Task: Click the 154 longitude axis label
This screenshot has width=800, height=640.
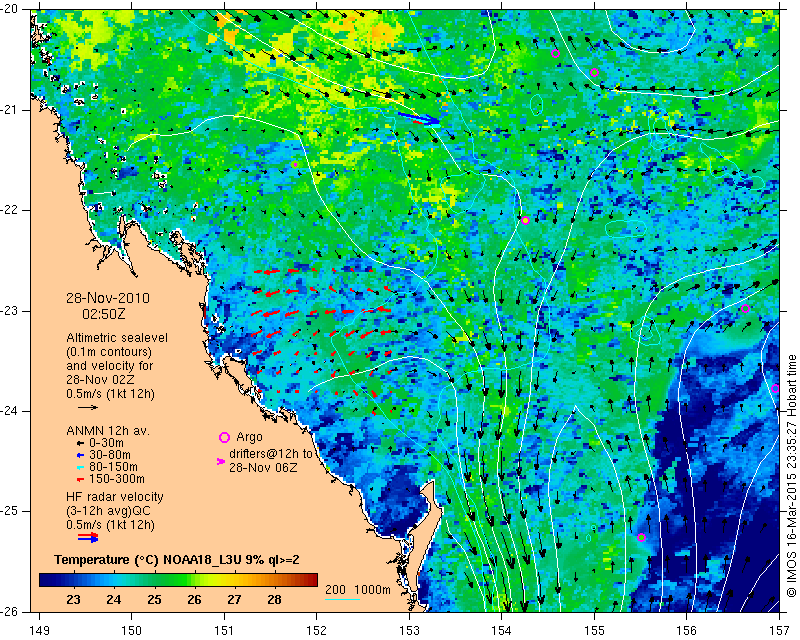Action: click(502, 631)
